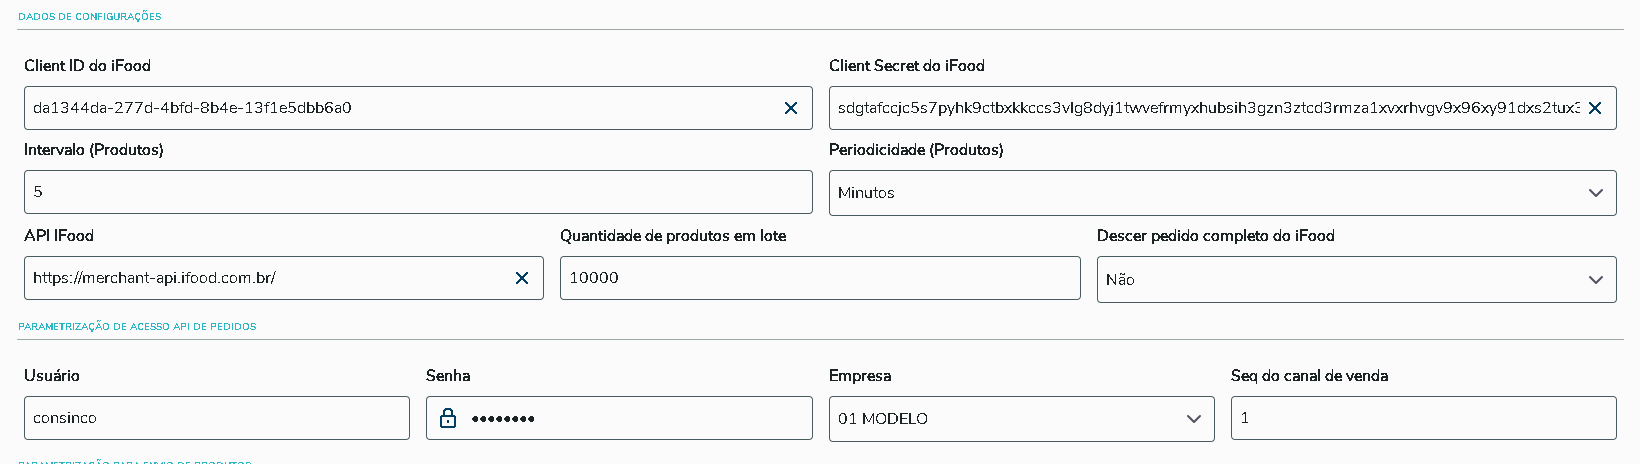Expand the Periodicidade (Produtos) chevron arrow
This screenshot has width=1640, height=464.
(1596, 193)
